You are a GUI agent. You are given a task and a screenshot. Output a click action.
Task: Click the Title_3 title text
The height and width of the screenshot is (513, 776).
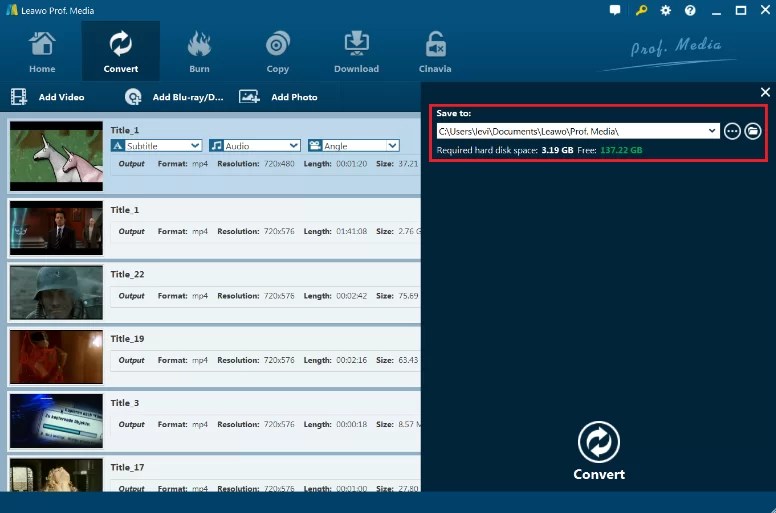pos(125,403)
